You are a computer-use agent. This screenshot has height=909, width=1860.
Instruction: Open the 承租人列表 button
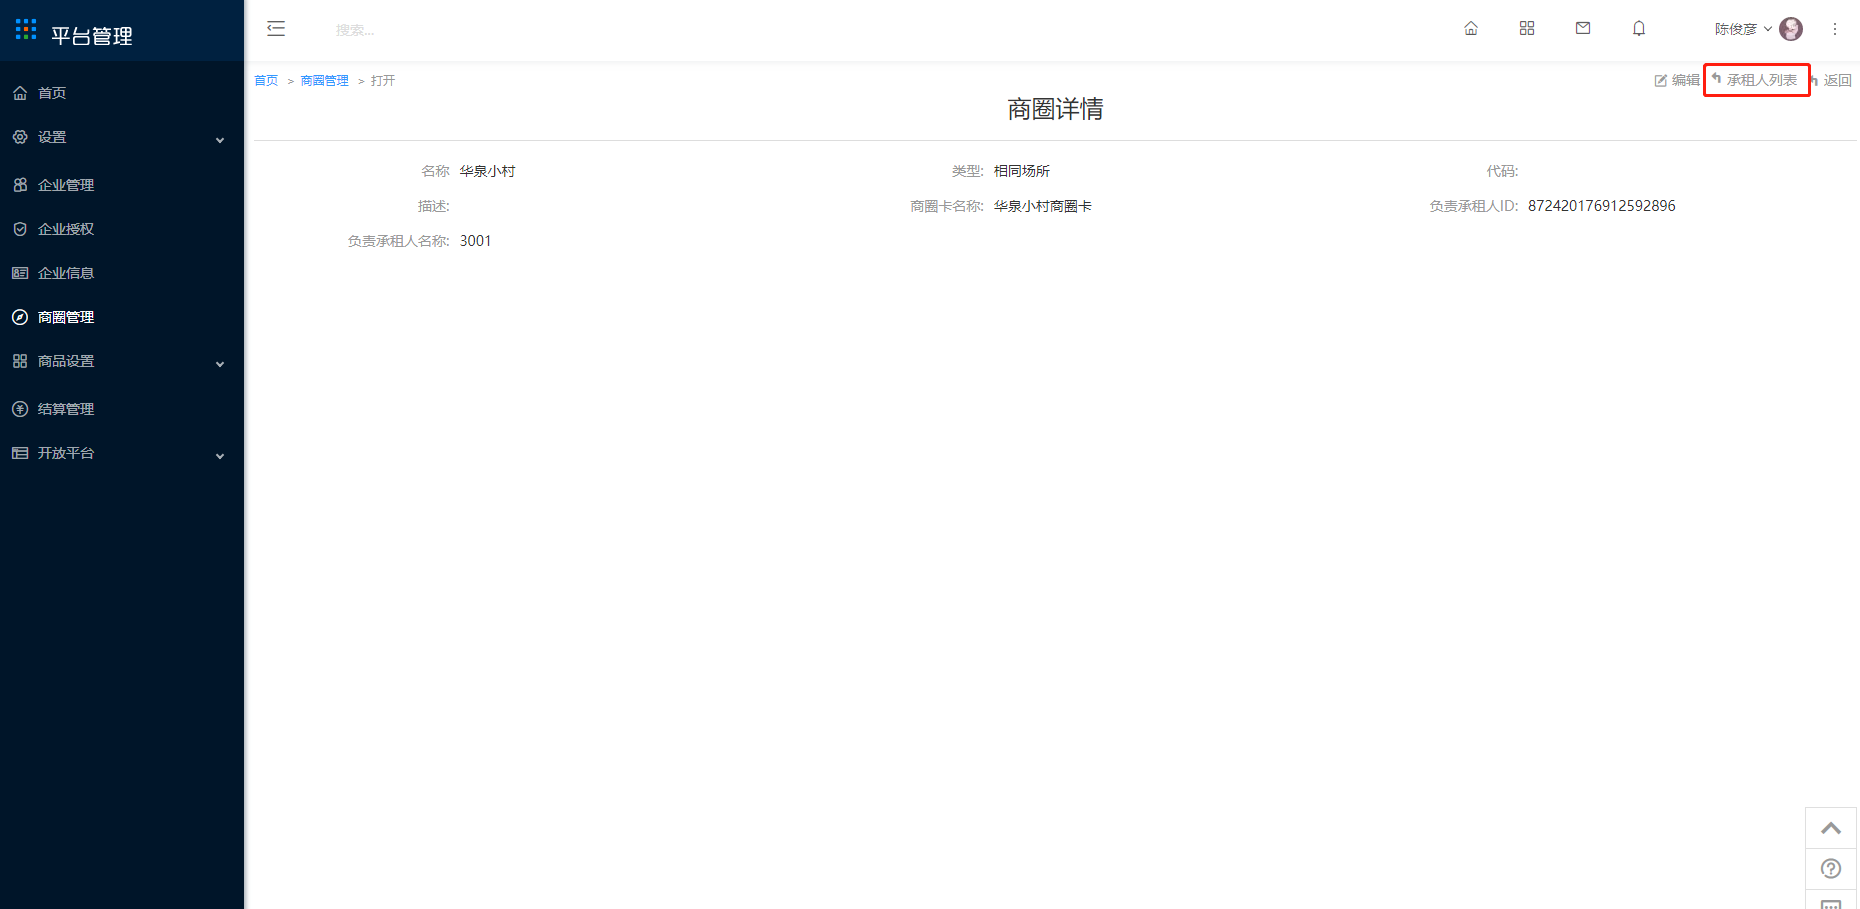(1755, 80)
